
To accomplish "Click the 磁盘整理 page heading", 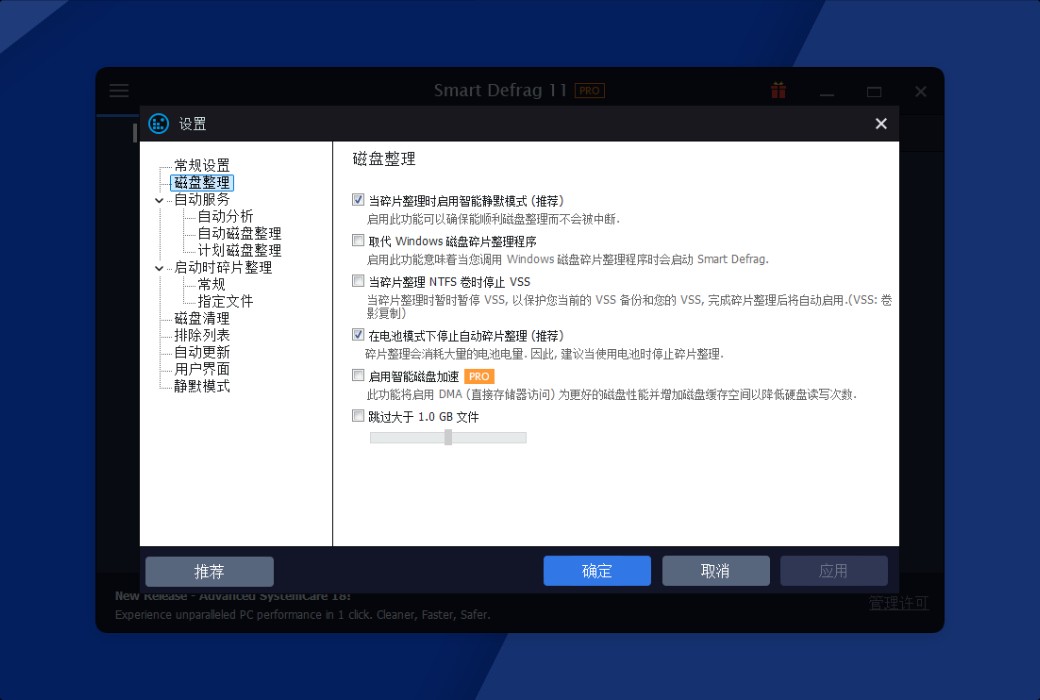I will (x=384, y=159).
